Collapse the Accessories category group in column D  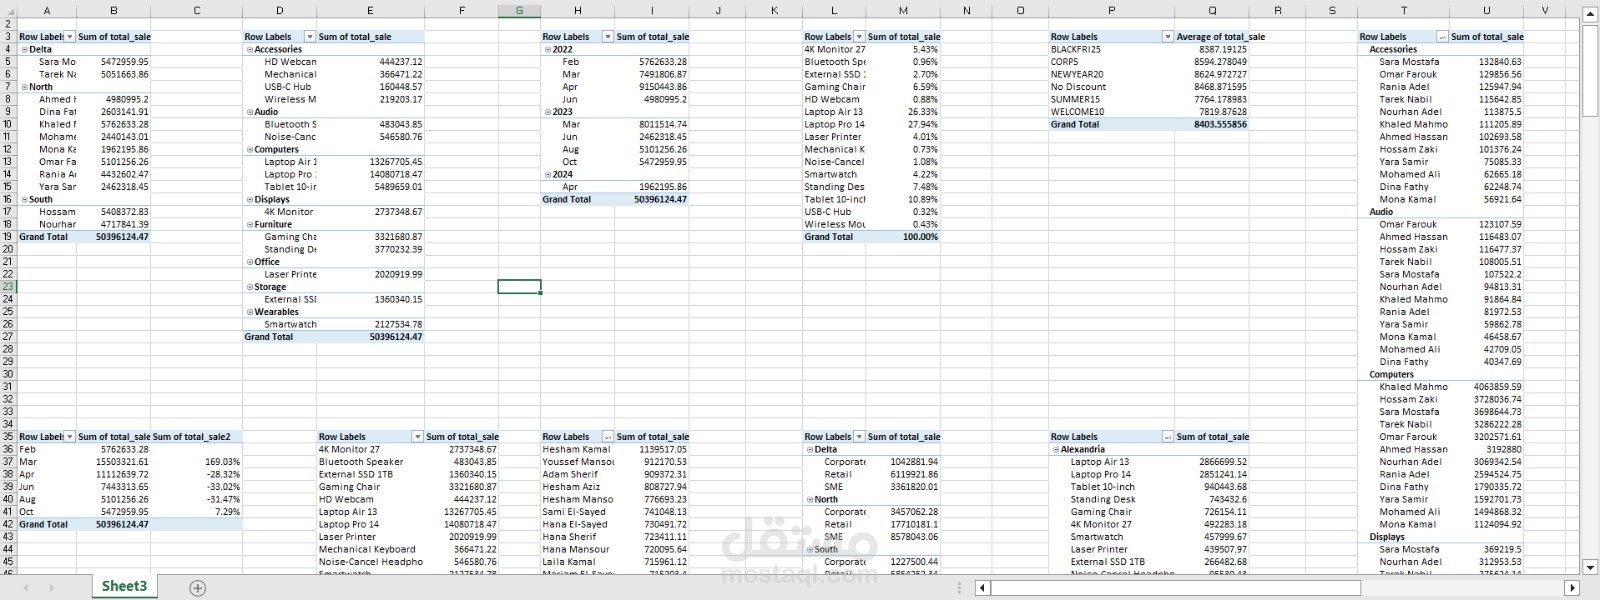click(250, 49)
